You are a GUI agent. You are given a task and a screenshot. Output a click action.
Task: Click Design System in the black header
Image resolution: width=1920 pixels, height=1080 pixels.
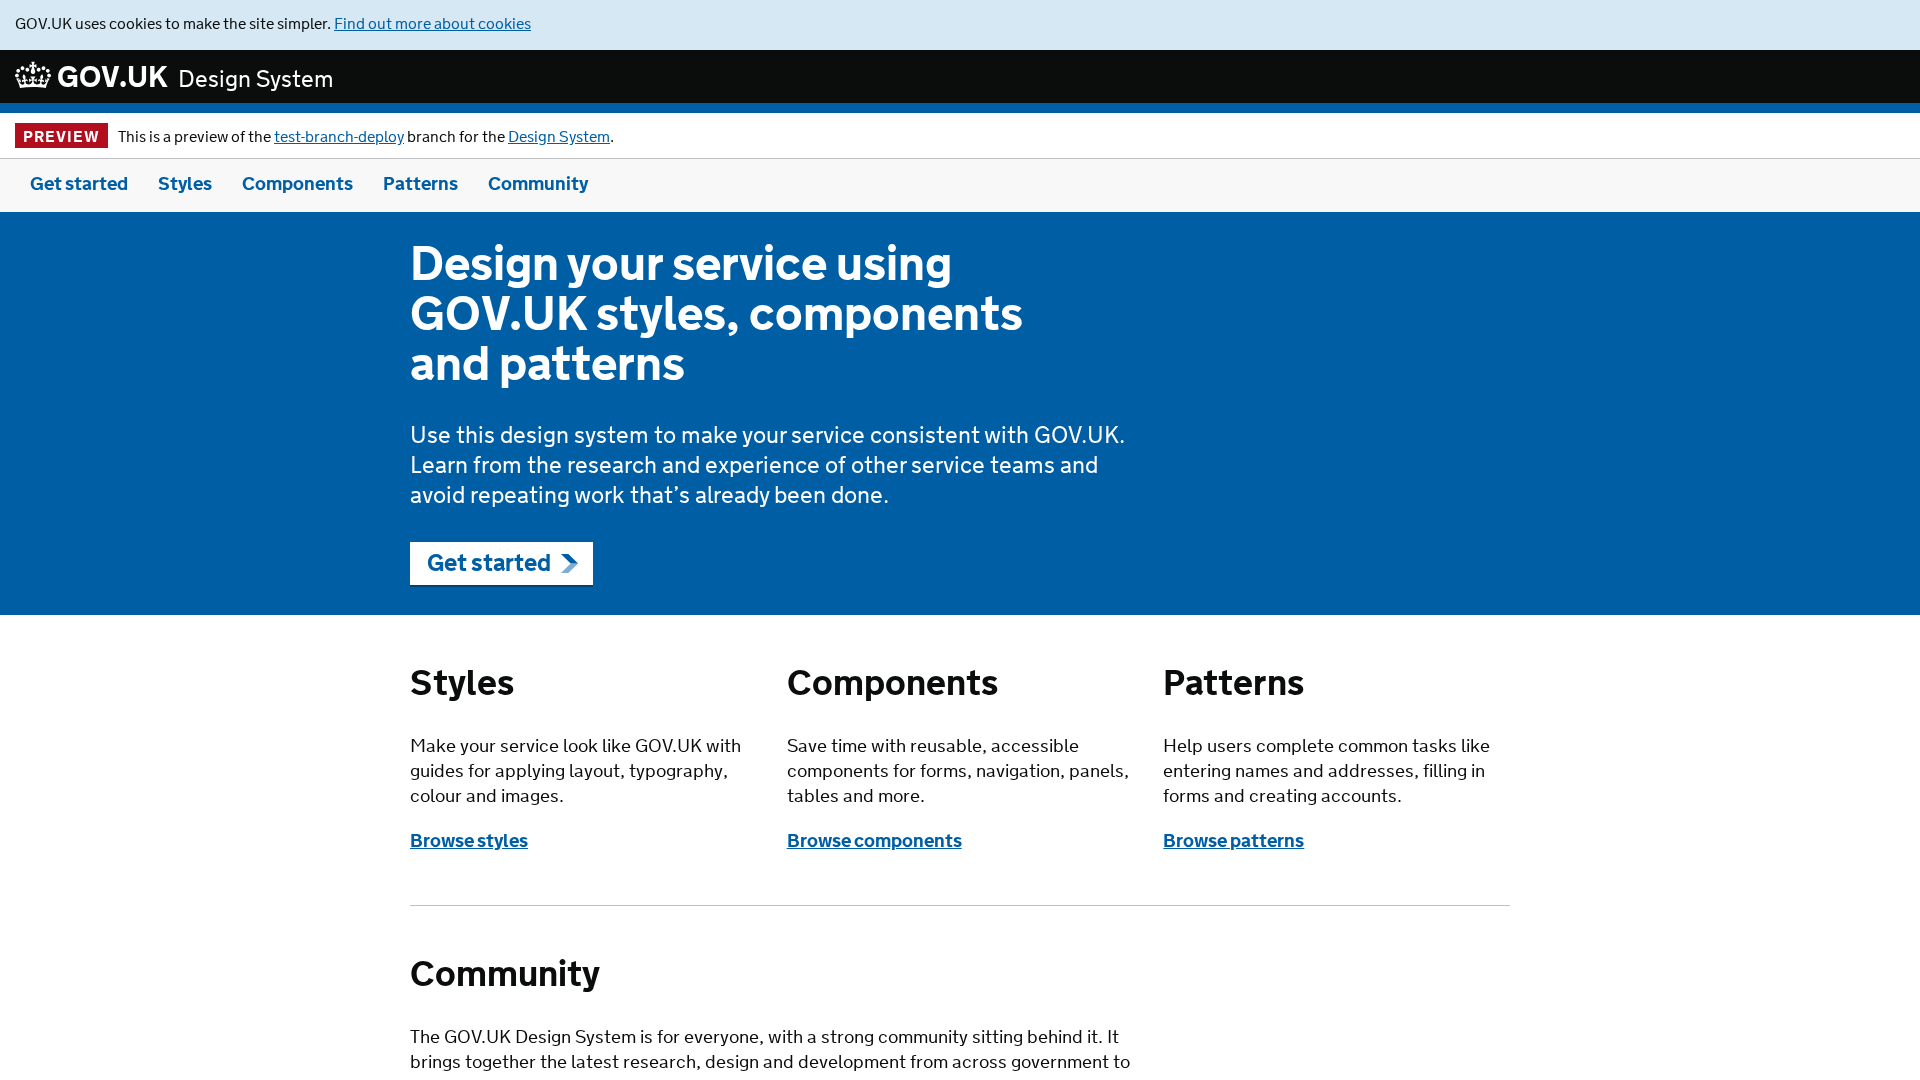click(x=255, y=79)
